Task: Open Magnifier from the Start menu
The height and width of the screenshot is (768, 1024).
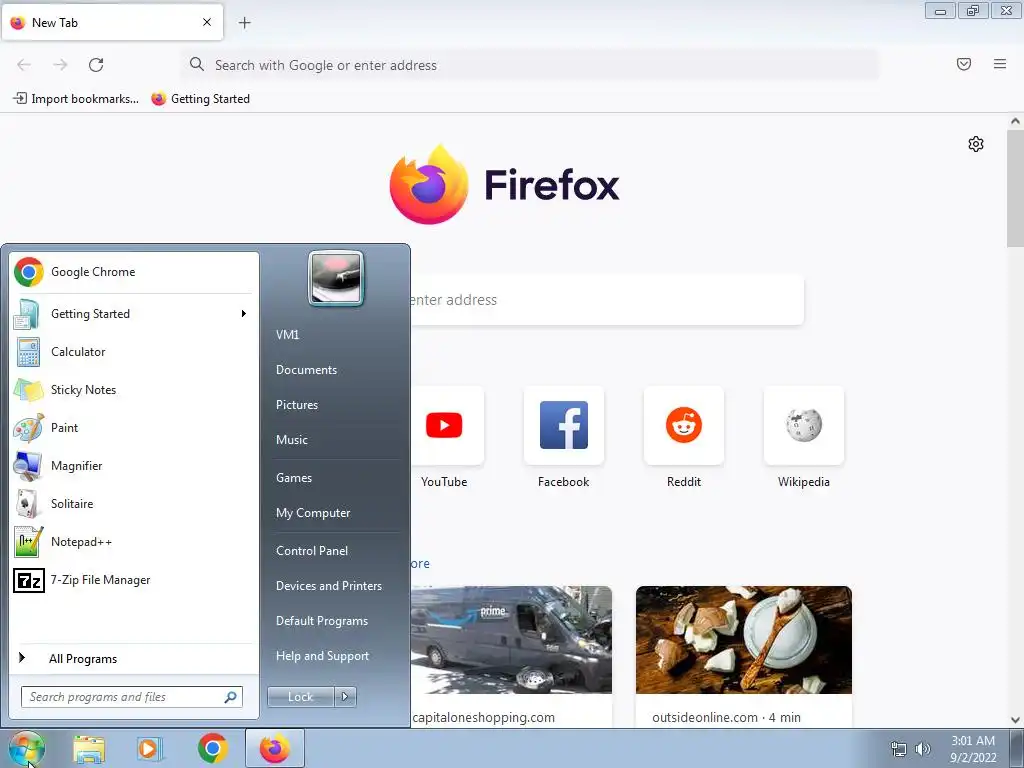Action: point(134,466)
